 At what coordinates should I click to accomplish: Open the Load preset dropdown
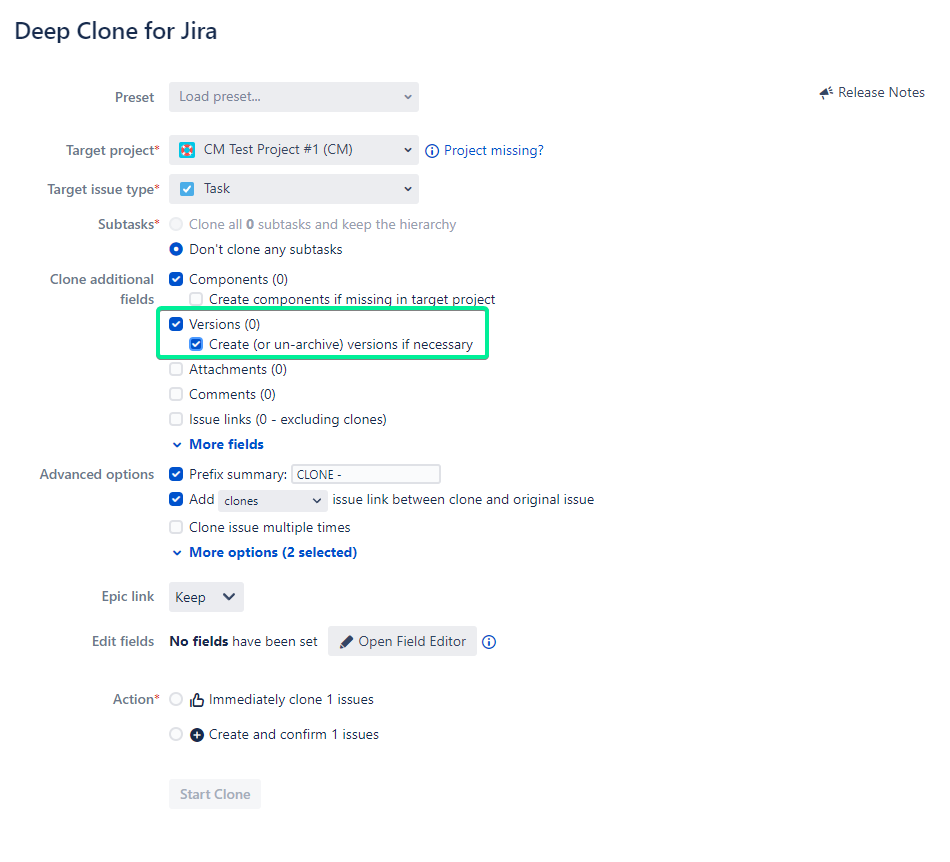click(293, 97)
